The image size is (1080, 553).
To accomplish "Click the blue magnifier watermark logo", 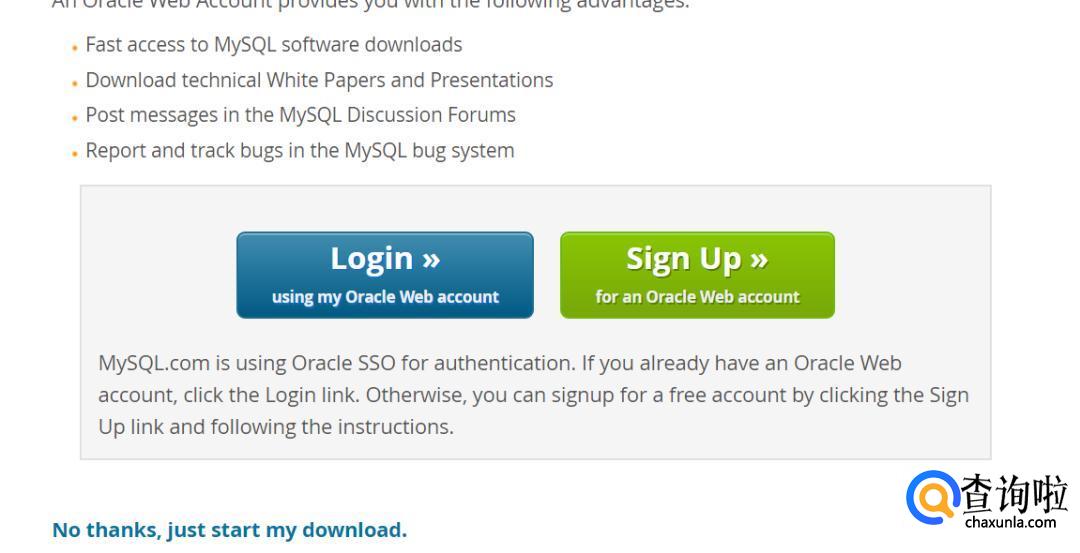I will point(932,499).
